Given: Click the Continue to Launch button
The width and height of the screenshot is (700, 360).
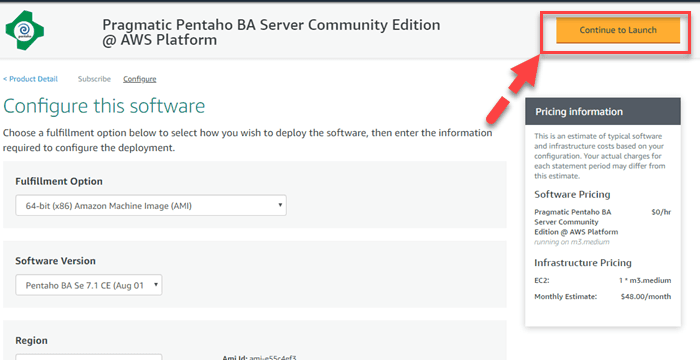Looking at the screenshot, I should tap(618, 30).
